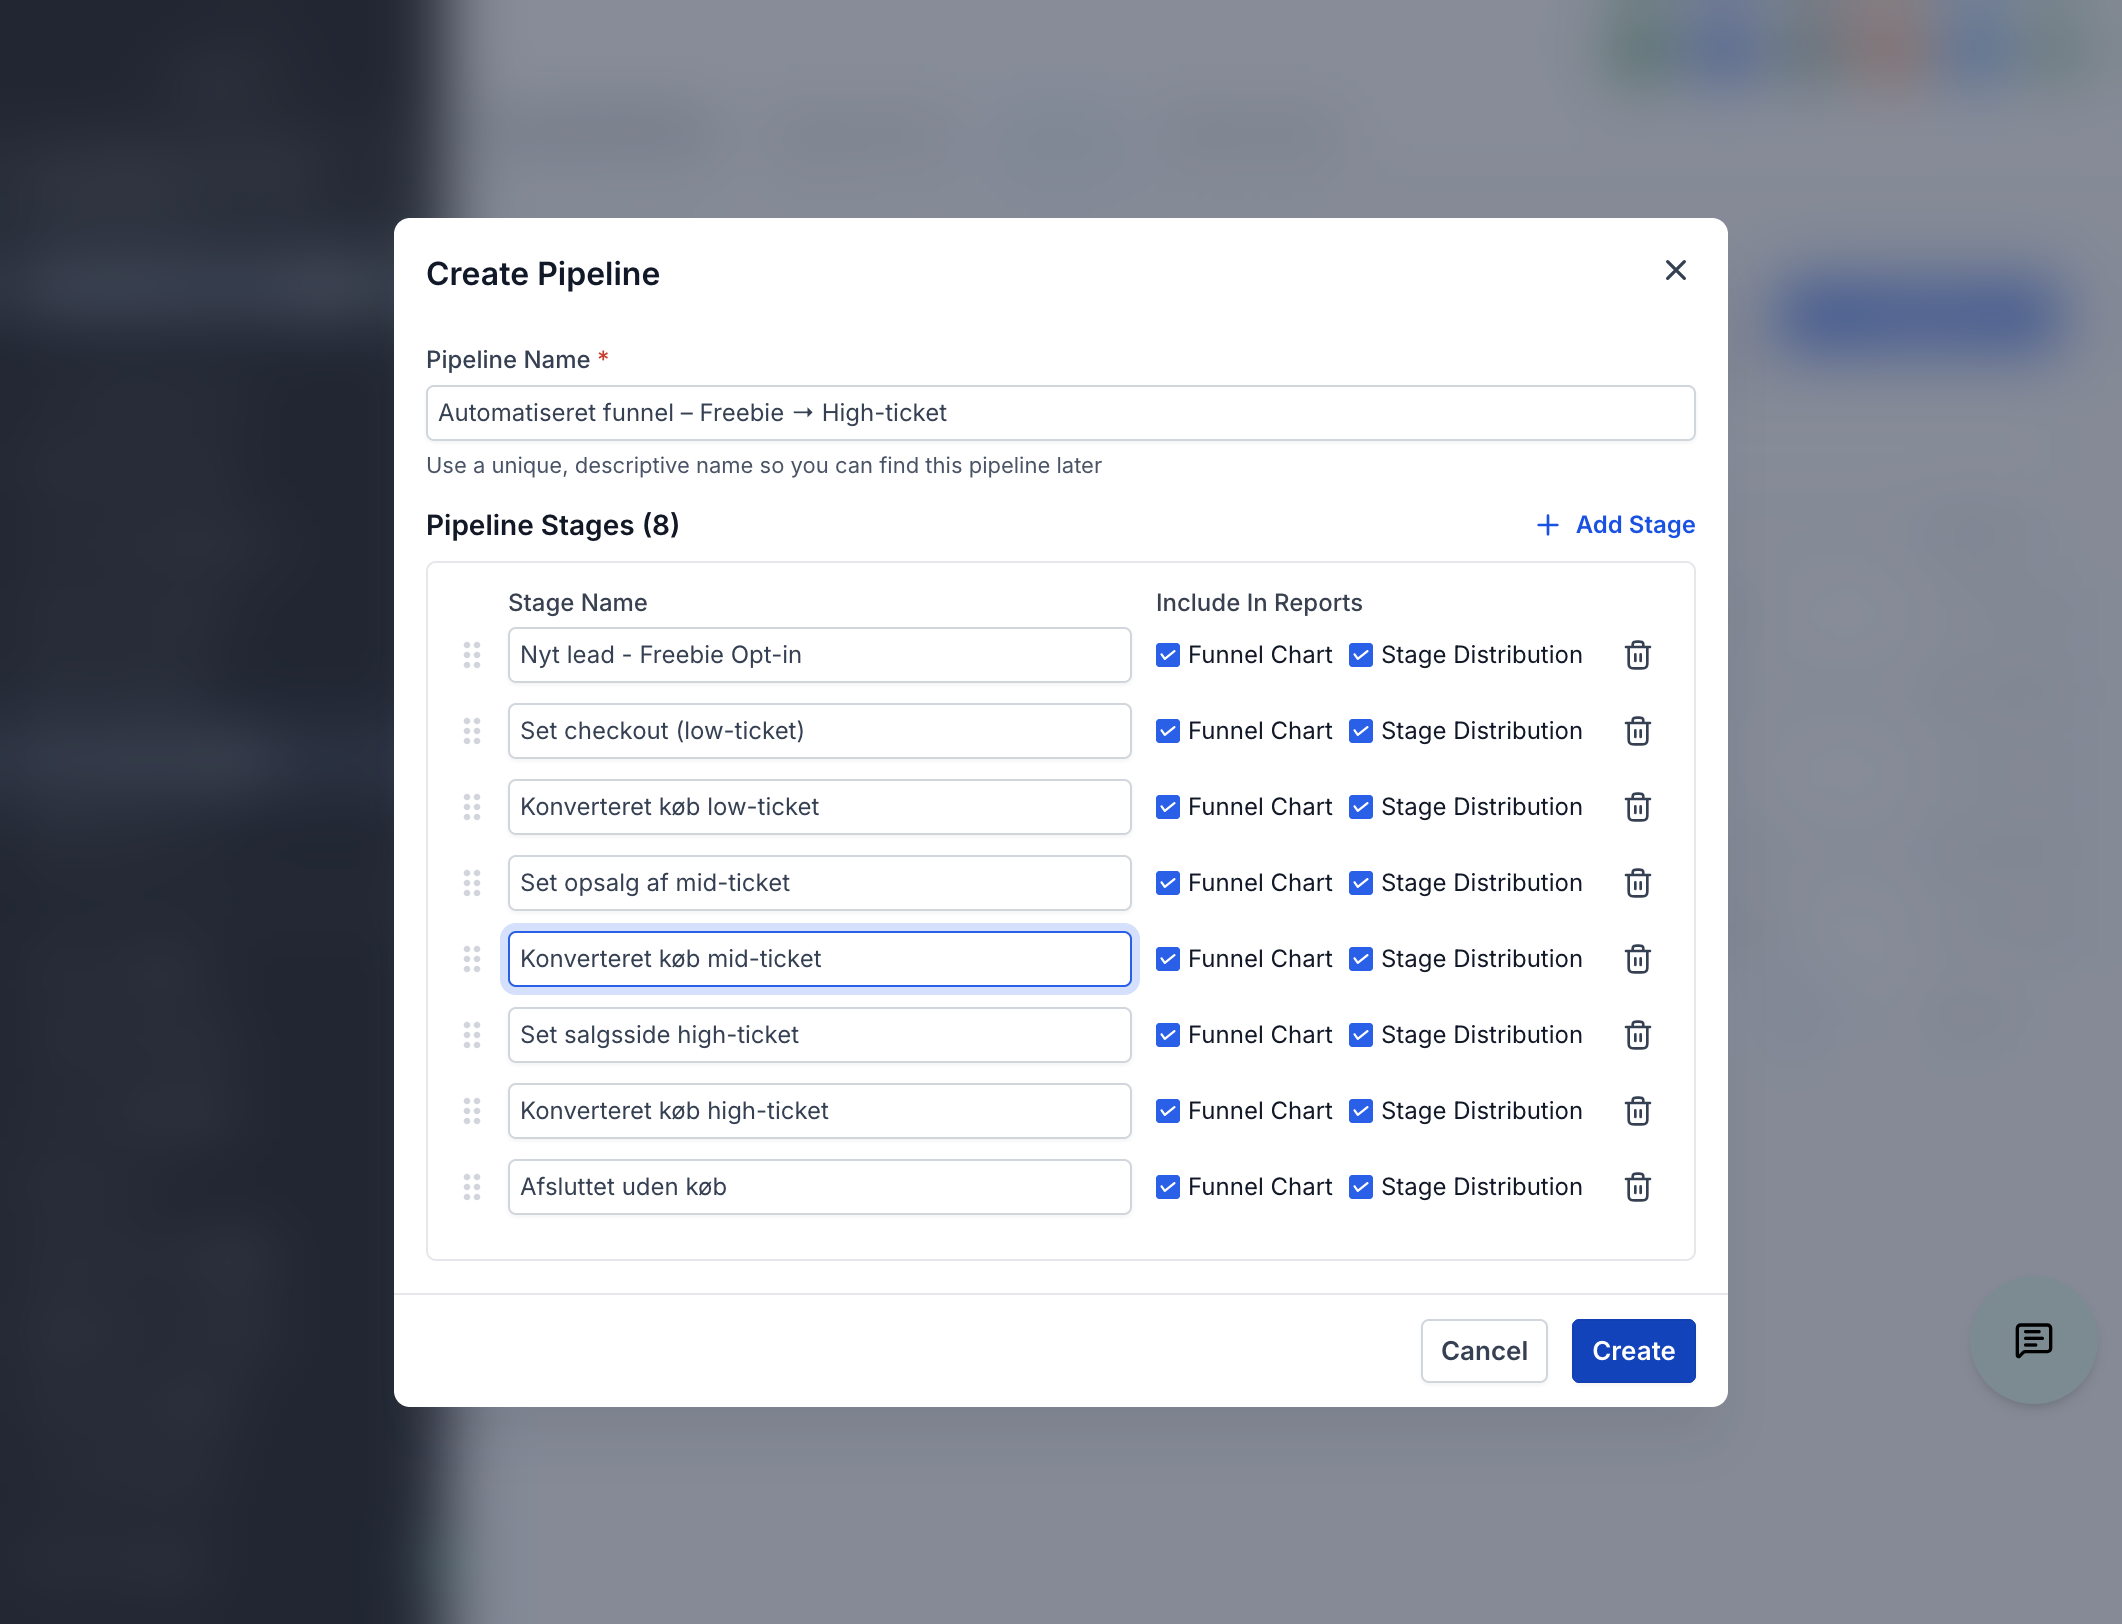Delete the 'Konverteret køb mid-ticket' stage
Screen dimensions: 2122x1624
pos(1637,959)
